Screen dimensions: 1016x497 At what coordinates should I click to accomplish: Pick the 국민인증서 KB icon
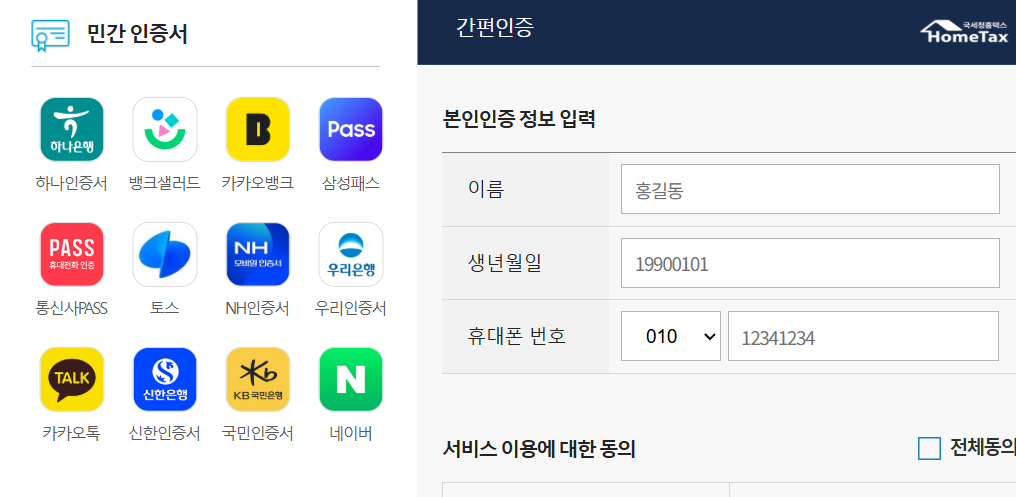(258, 379)
